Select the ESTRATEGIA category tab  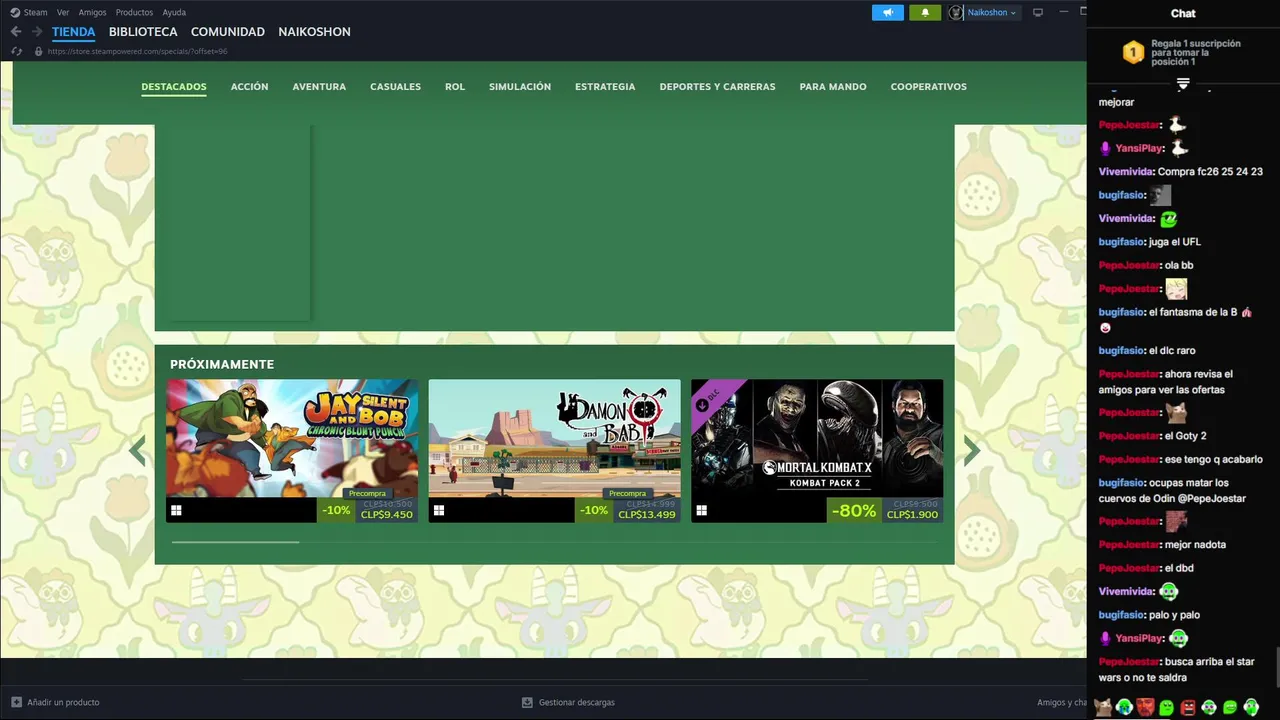(605, 87)
